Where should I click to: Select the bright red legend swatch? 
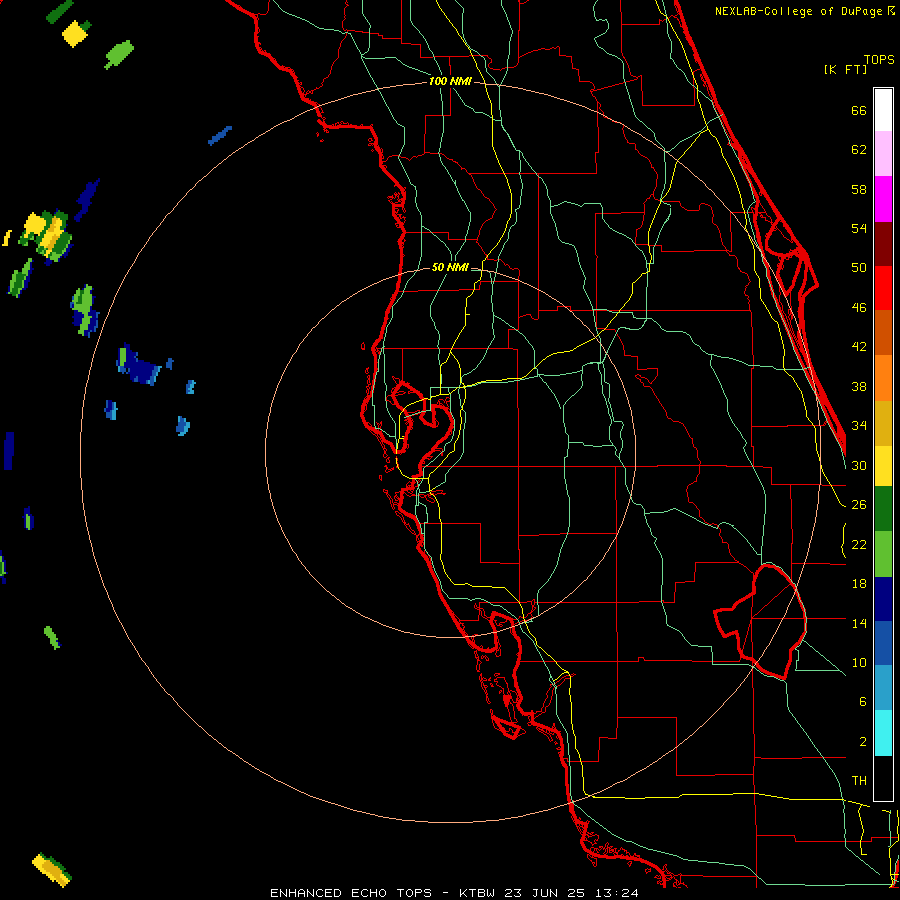tap(883, 288)
